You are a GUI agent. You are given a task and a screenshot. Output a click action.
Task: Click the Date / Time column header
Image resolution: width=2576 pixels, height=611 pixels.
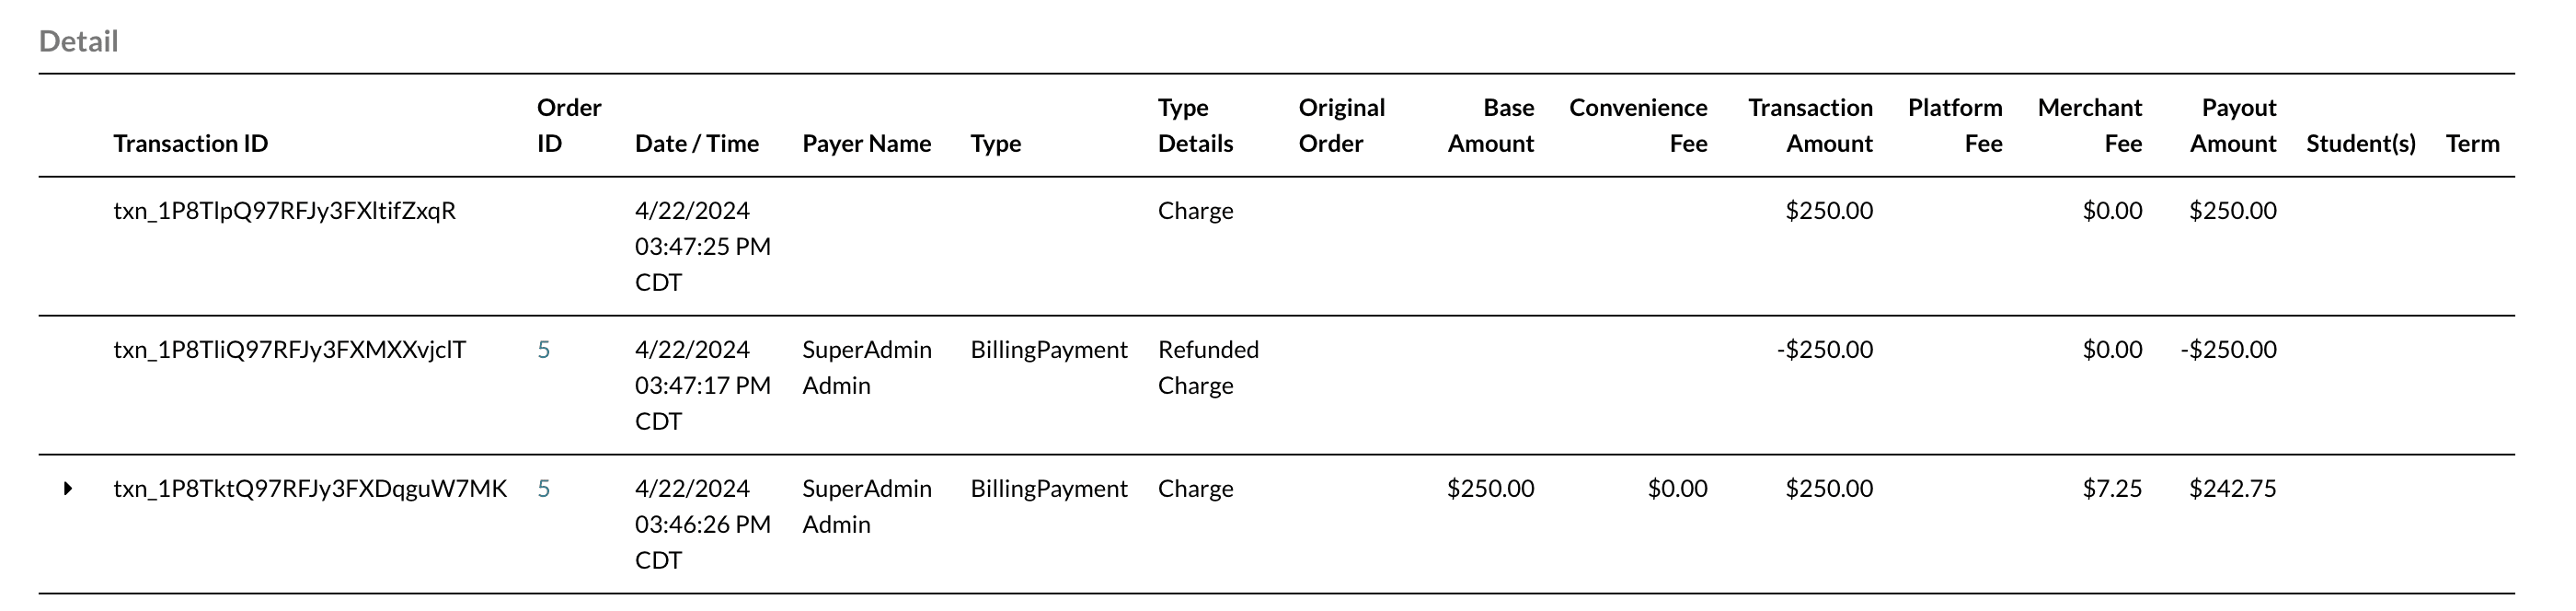[x=696, y=144]
